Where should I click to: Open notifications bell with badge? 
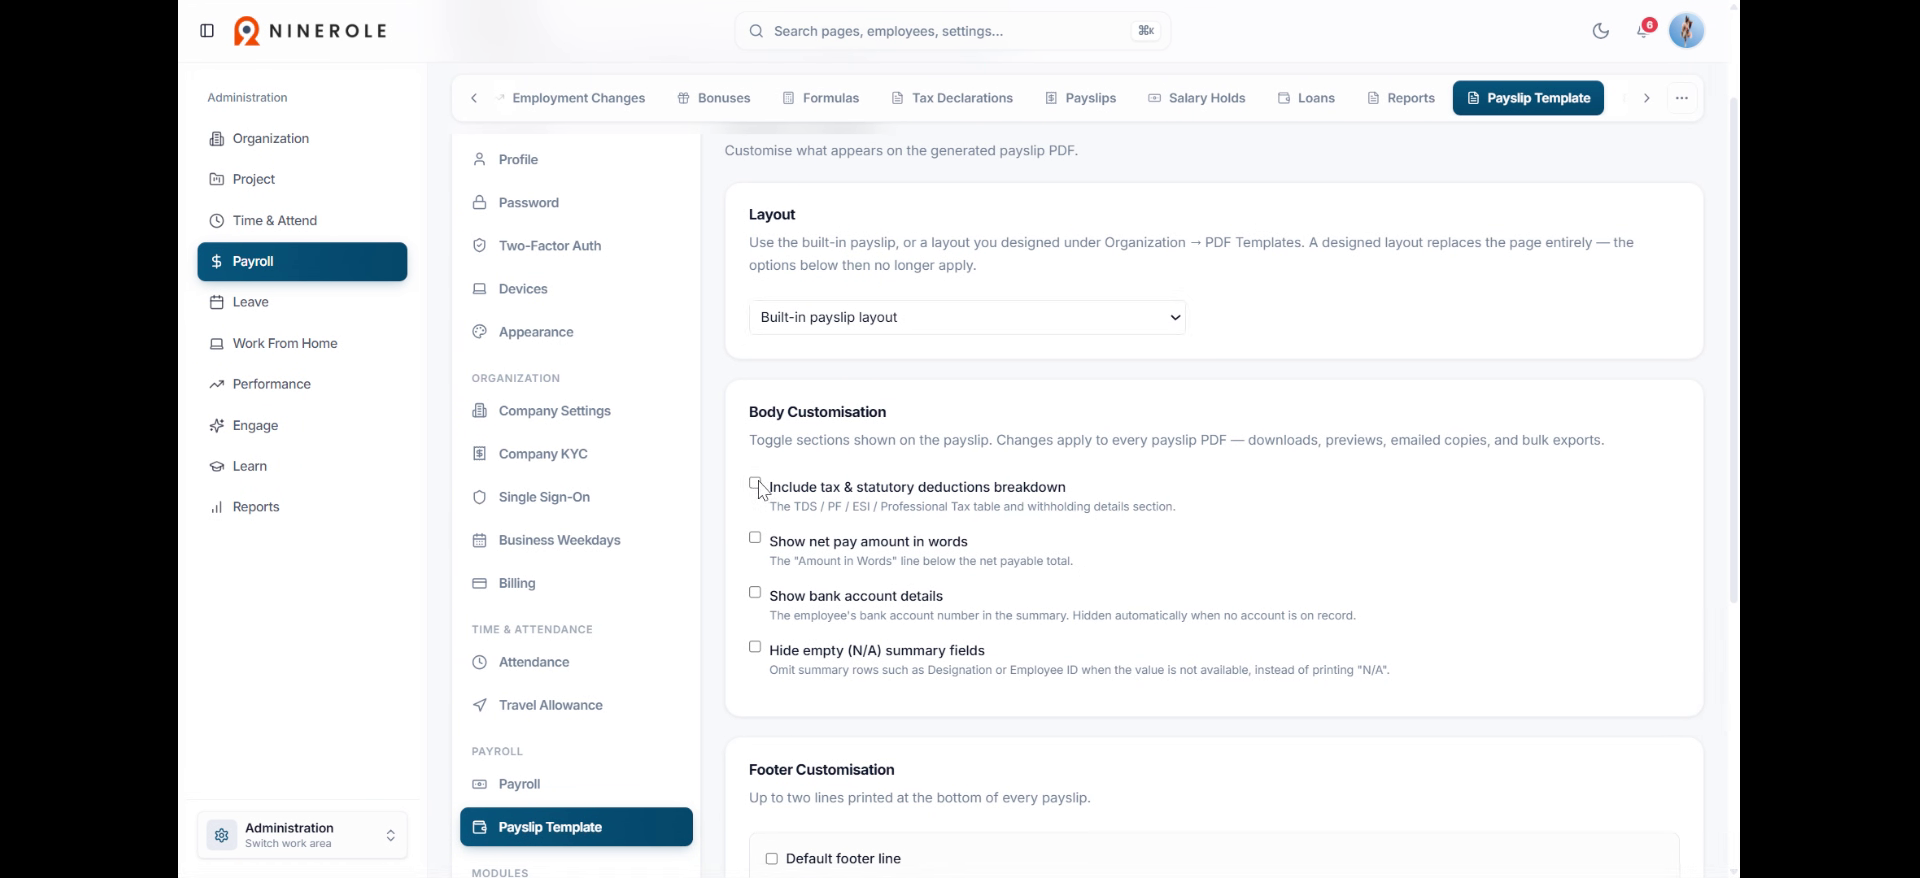click(x=1644, y=30)
